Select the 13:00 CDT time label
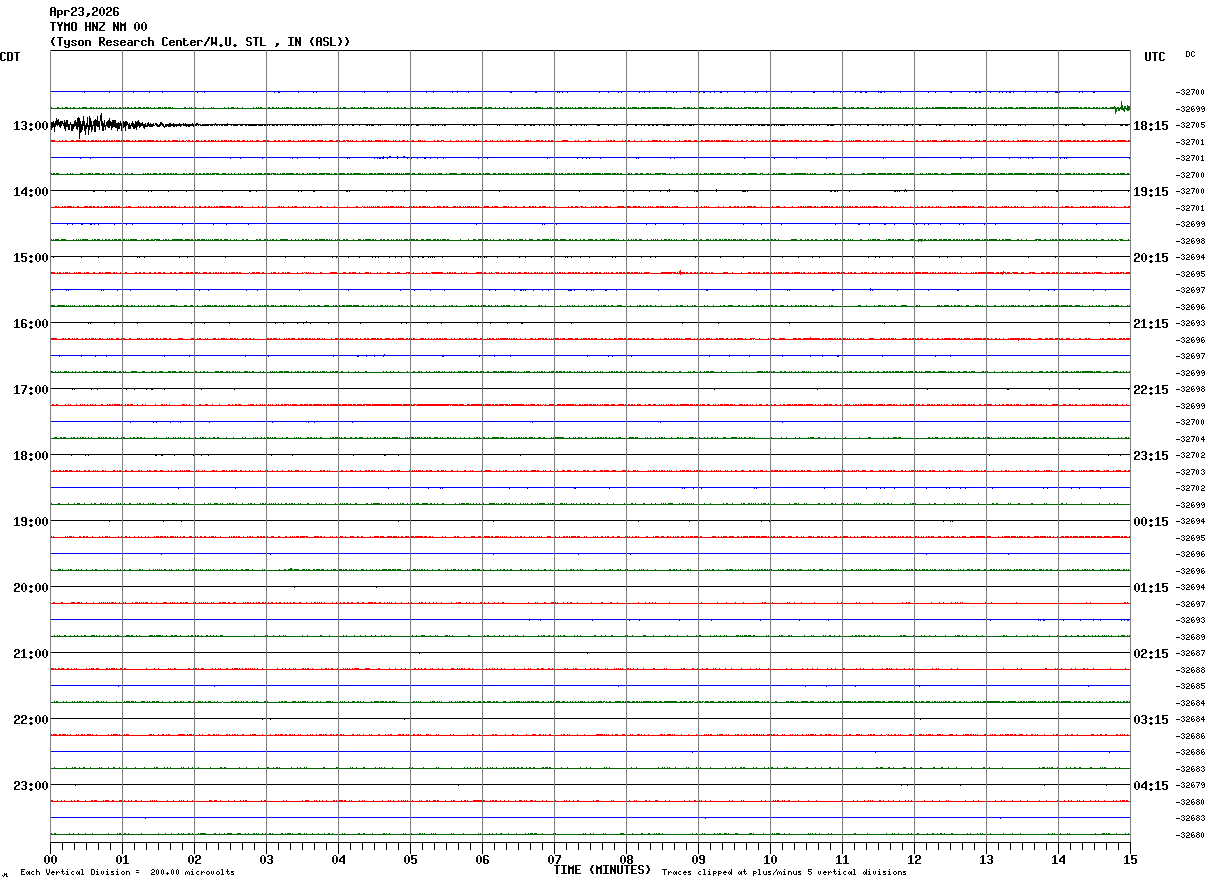Screen dimensions: 1210x886 31,126
